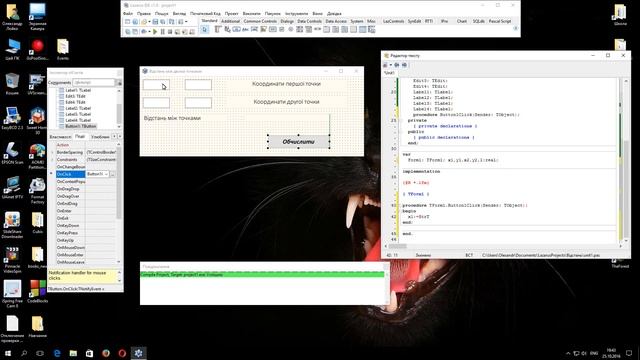
Task: Pause program execution in Lazarus toolbar
Action: point(163,31)
